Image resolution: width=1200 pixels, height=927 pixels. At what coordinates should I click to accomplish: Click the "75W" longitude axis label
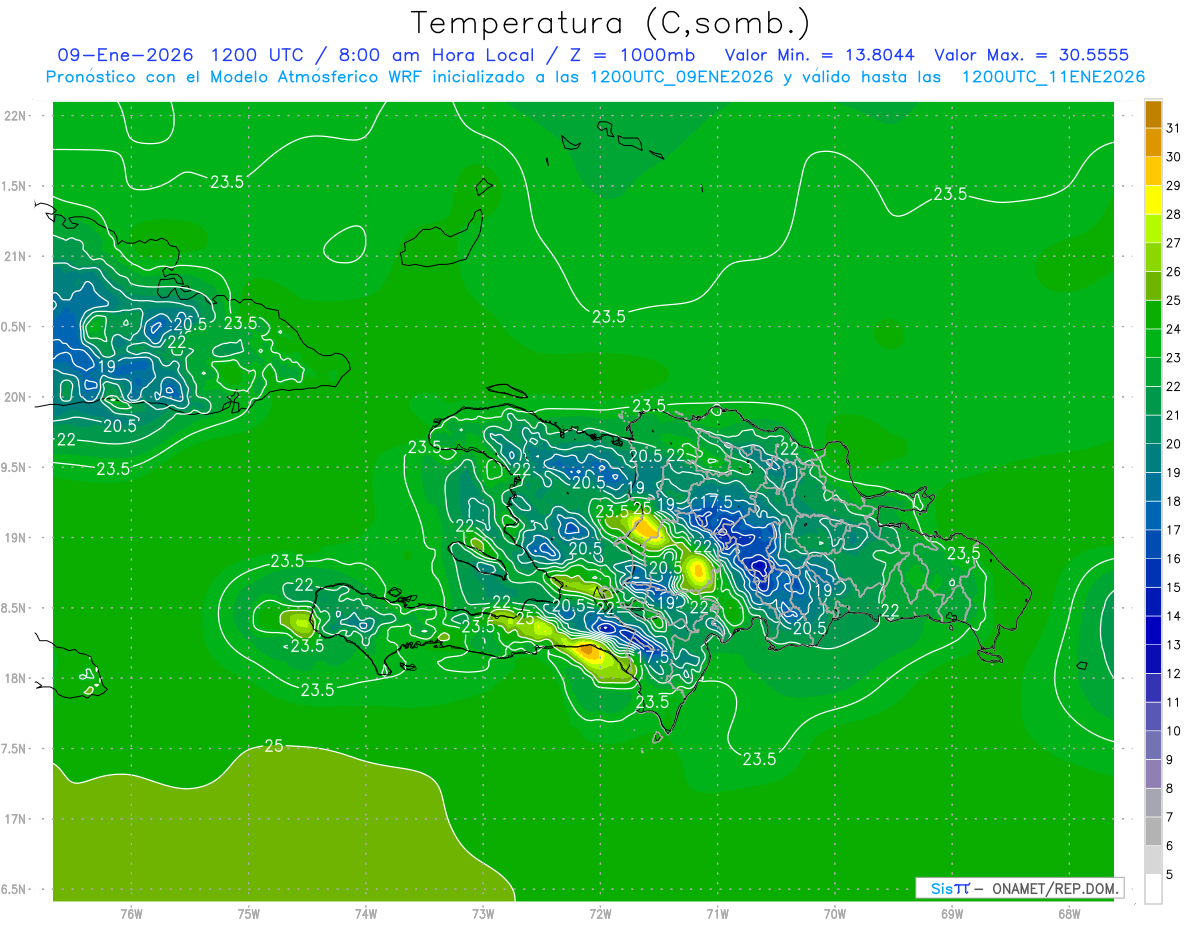(x=249, y=914)
